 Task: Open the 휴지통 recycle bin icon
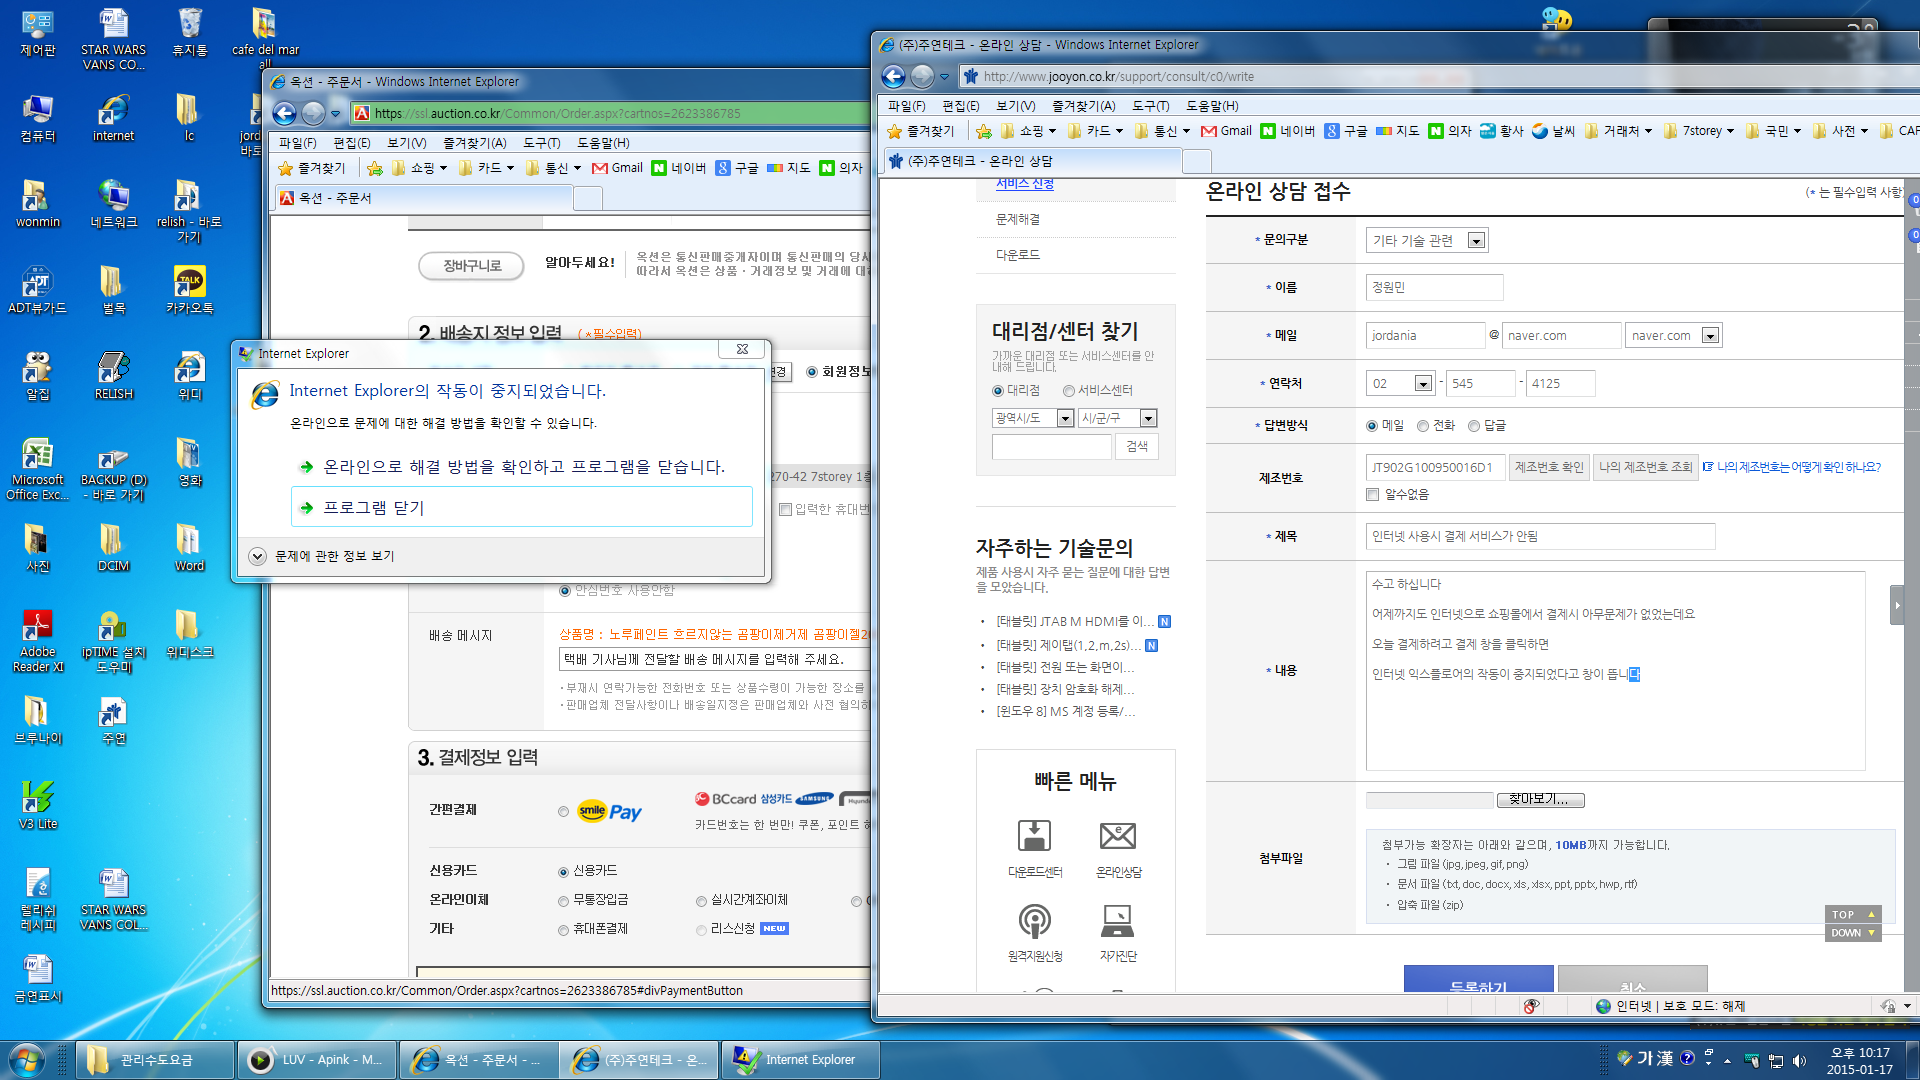point(189,32)
